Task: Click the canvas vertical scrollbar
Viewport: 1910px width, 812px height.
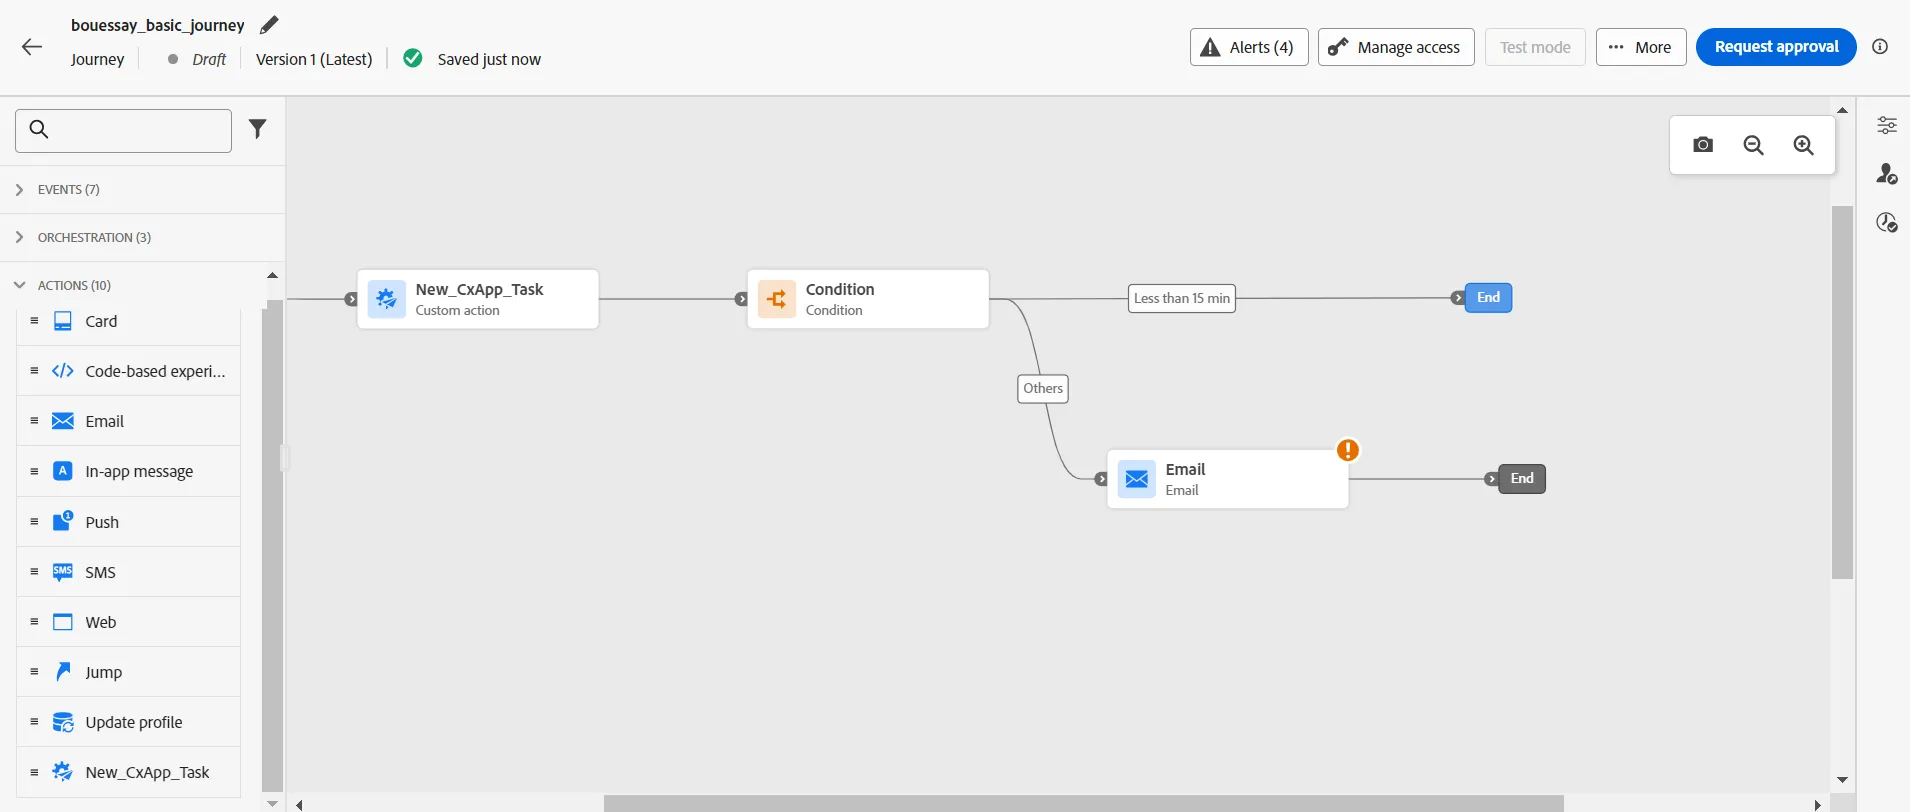Action: (x=1842, y=392)
